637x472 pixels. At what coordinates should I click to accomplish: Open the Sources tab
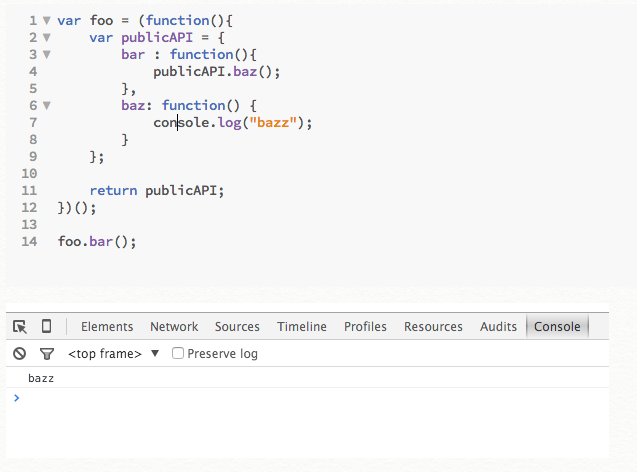coord(237,327)
